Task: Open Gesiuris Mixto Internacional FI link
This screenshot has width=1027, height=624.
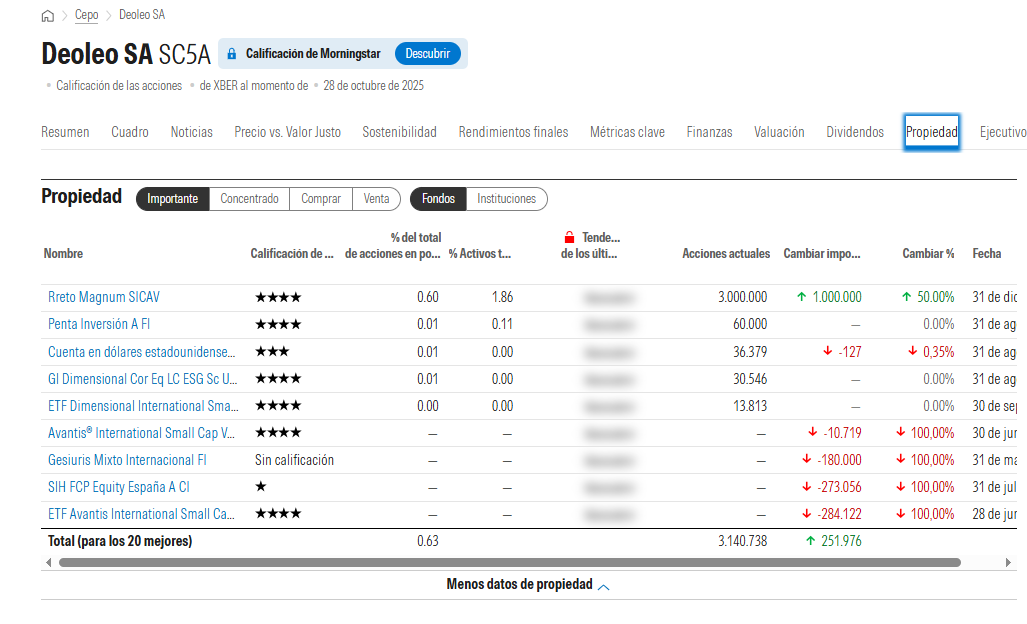Action: click(127, 460)
